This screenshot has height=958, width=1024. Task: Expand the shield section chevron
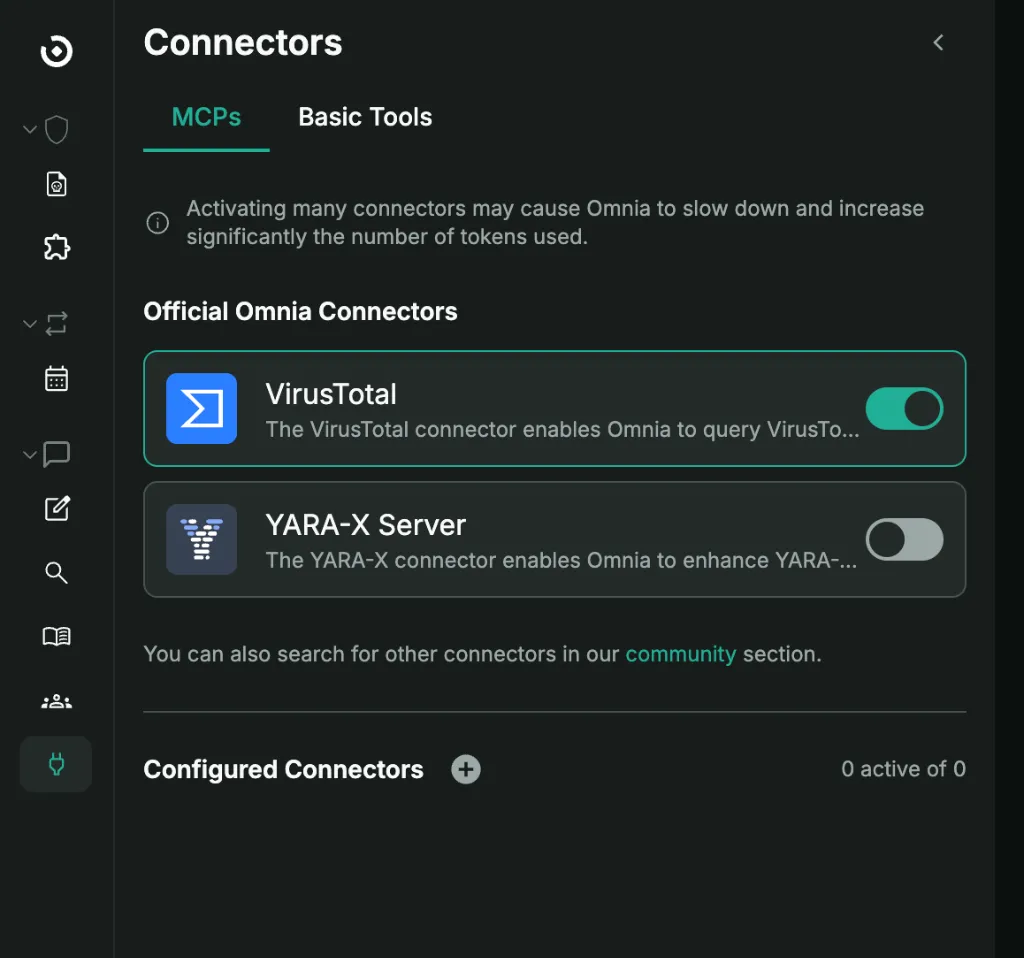[x=29, y=129]
